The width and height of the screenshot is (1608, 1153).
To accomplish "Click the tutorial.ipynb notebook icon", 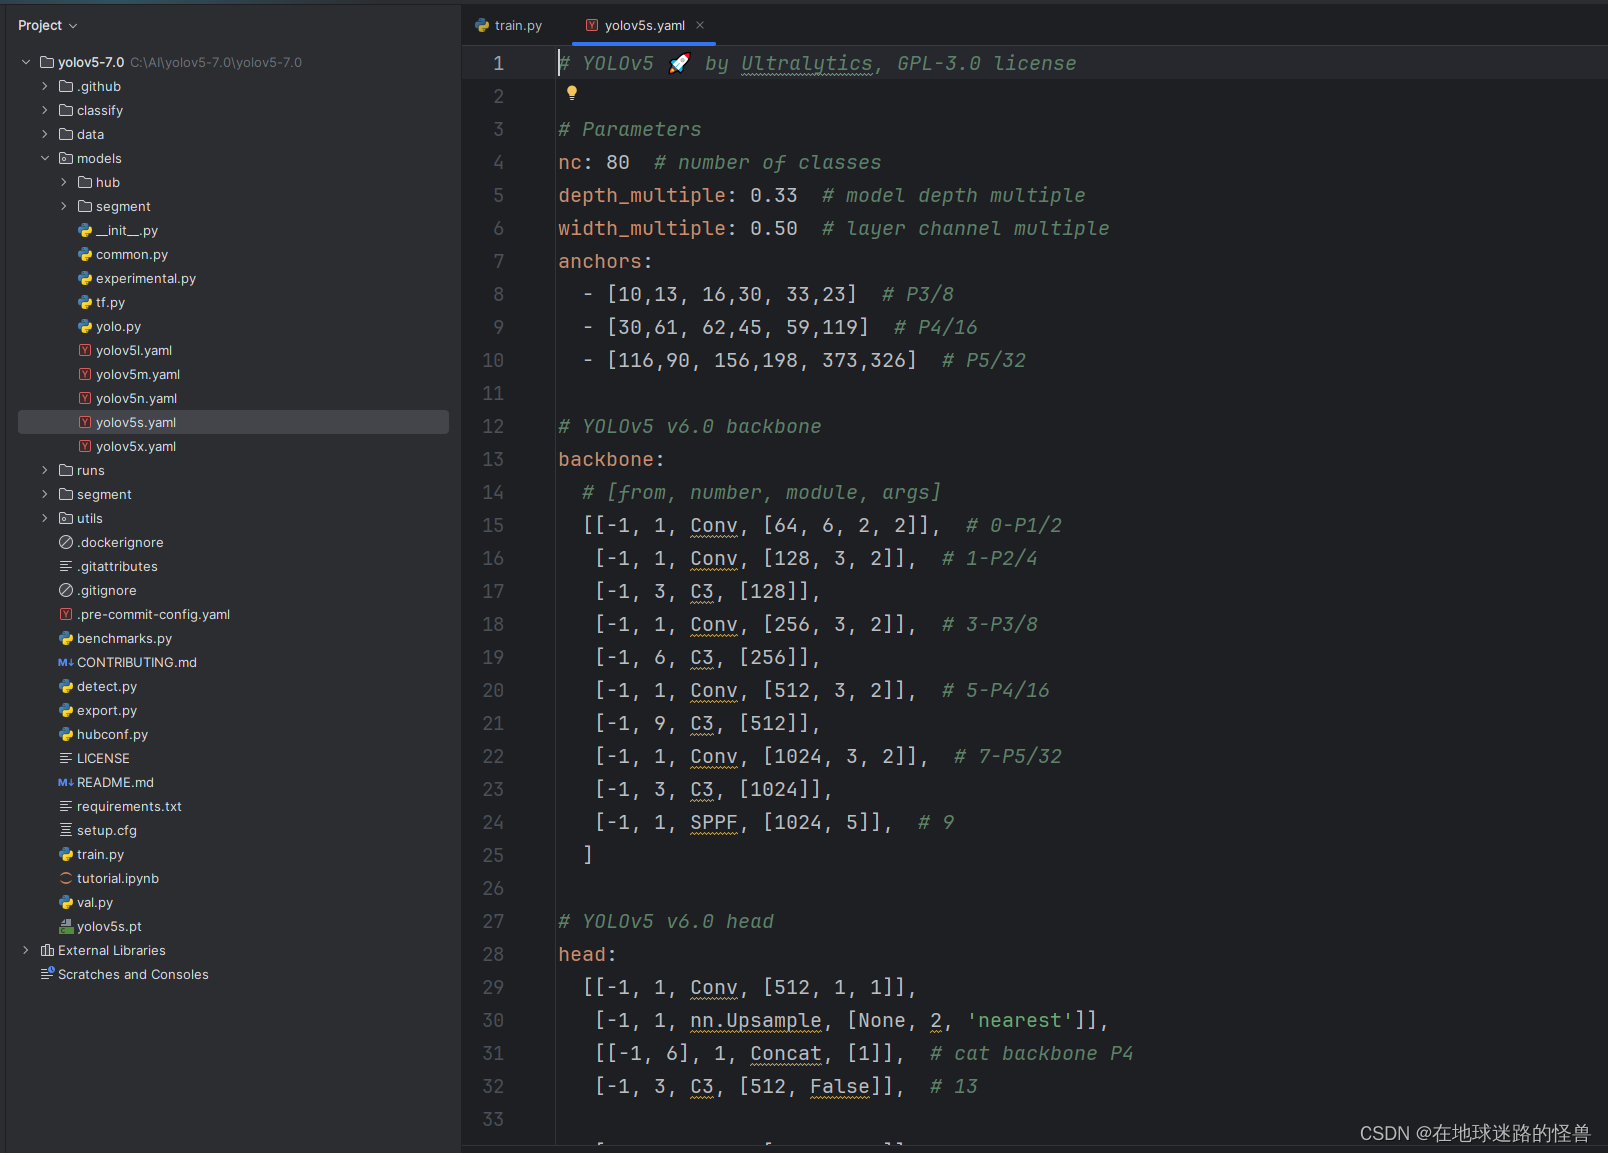I will [66, 878].
